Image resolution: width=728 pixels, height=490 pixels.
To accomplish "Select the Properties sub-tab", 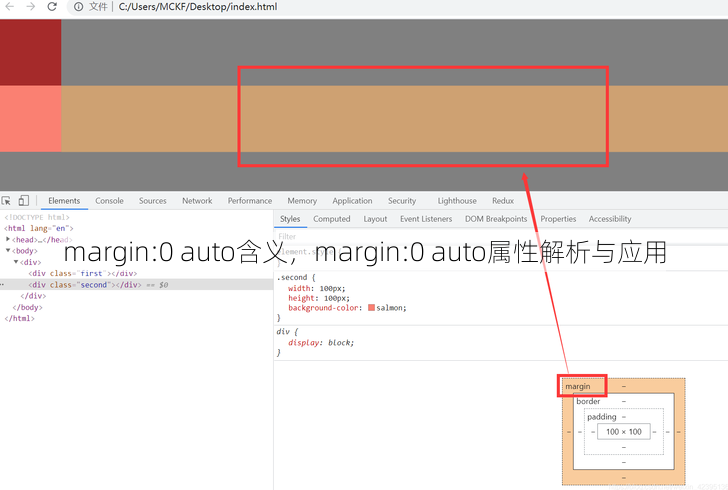I will (558, 219).
